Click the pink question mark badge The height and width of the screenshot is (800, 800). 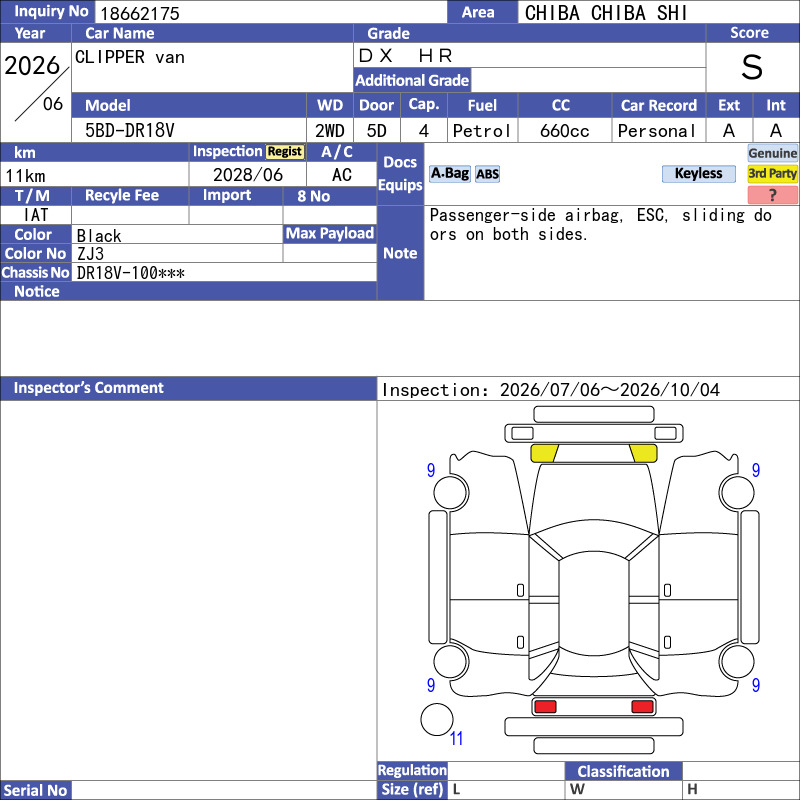pyautogui.click(x=772, y=195)
